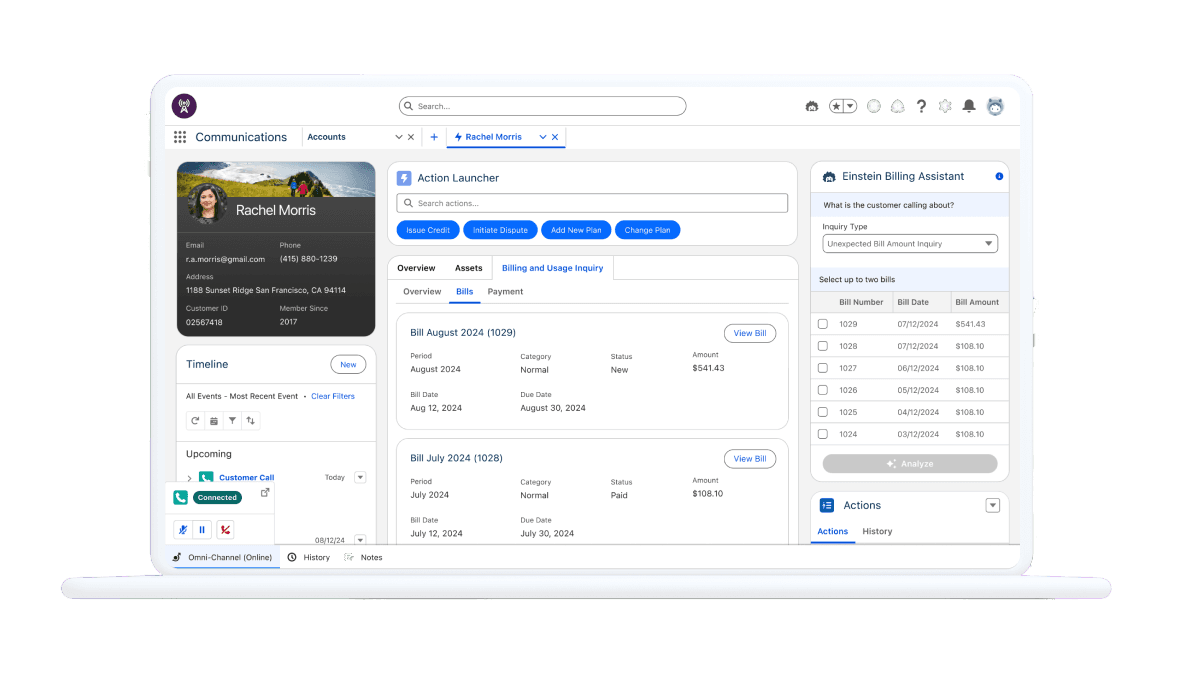The width and height of the screenshot is (1200, 675).
Task: Open action menu for the 08/12/24 entry
Action: coord(361,540)
